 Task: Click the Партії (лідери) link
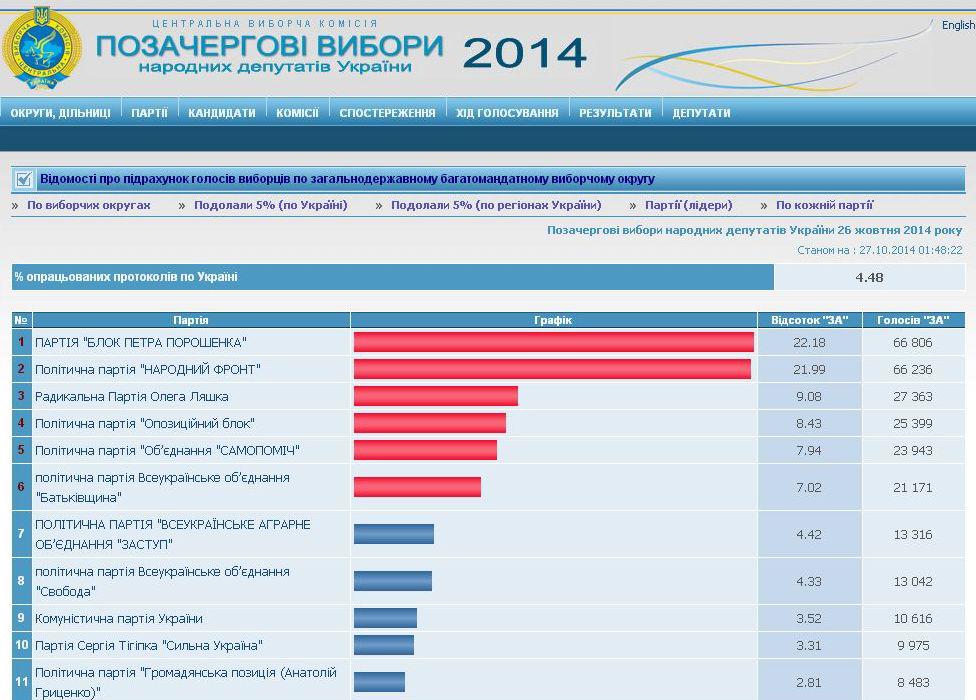click(x=688, y=205)
